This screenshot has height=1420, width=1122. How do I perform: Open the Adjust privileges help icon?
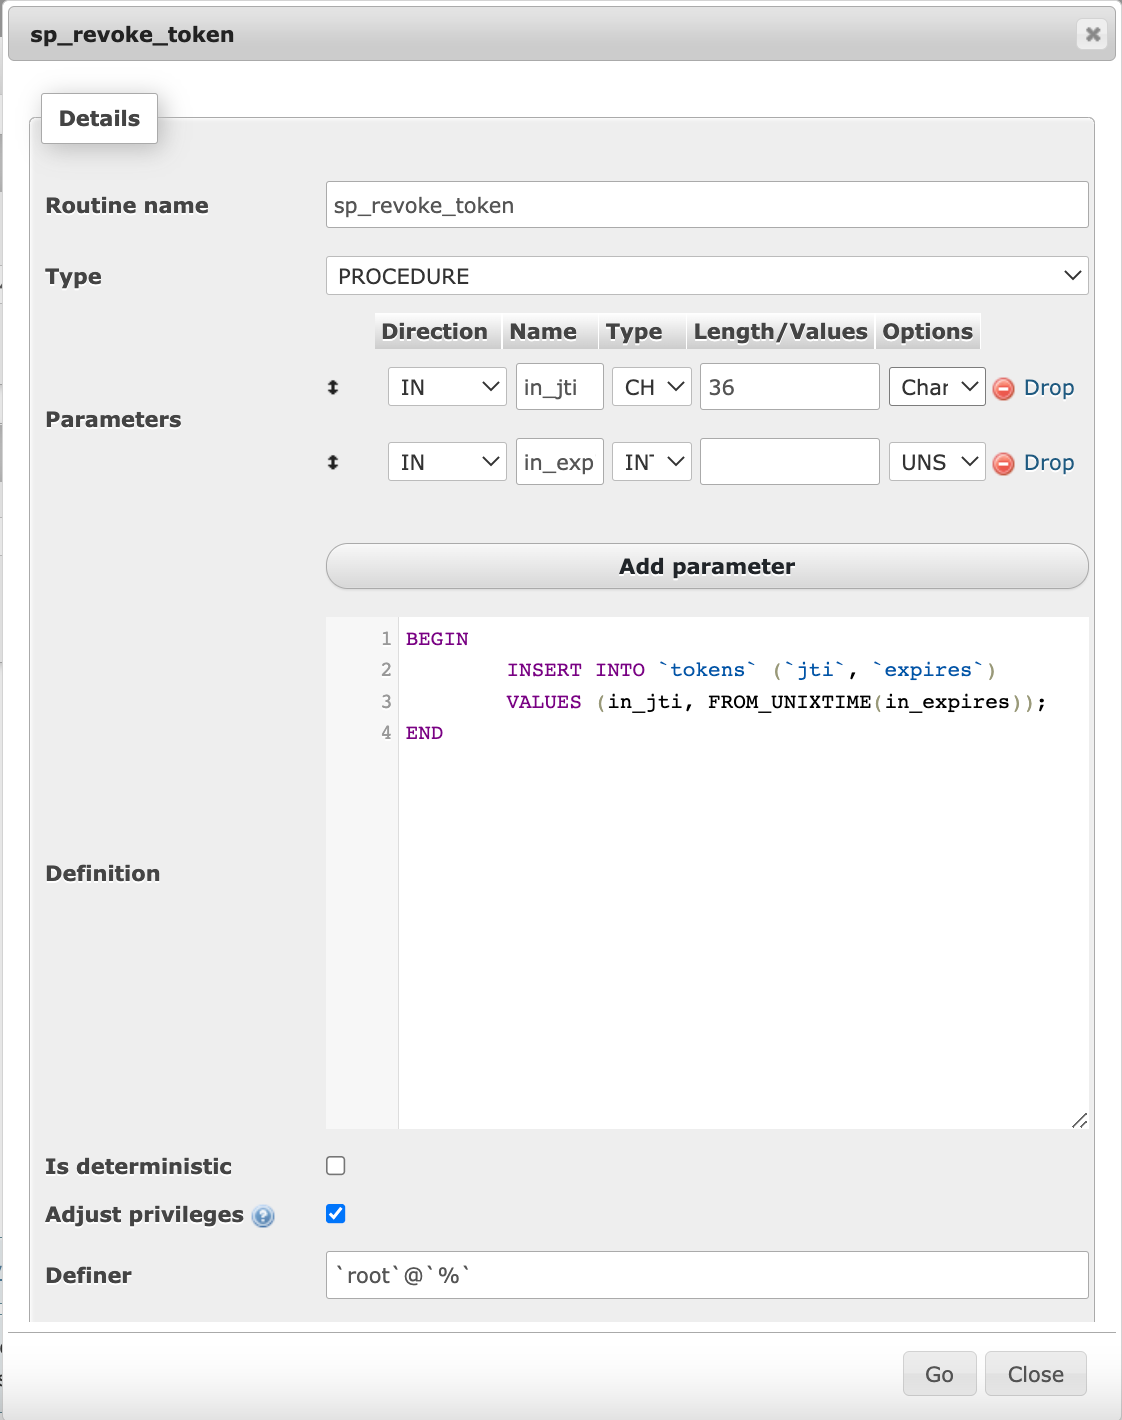pos(262,1217)
